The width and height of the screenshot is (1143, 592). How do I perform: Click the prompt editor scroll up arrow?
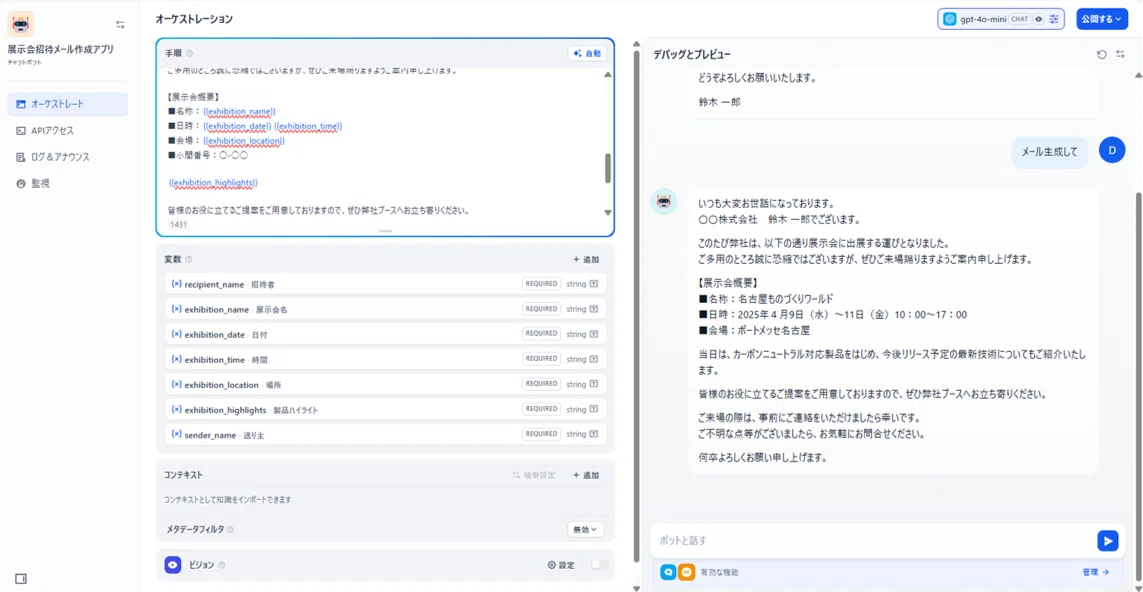pos(608,75)
